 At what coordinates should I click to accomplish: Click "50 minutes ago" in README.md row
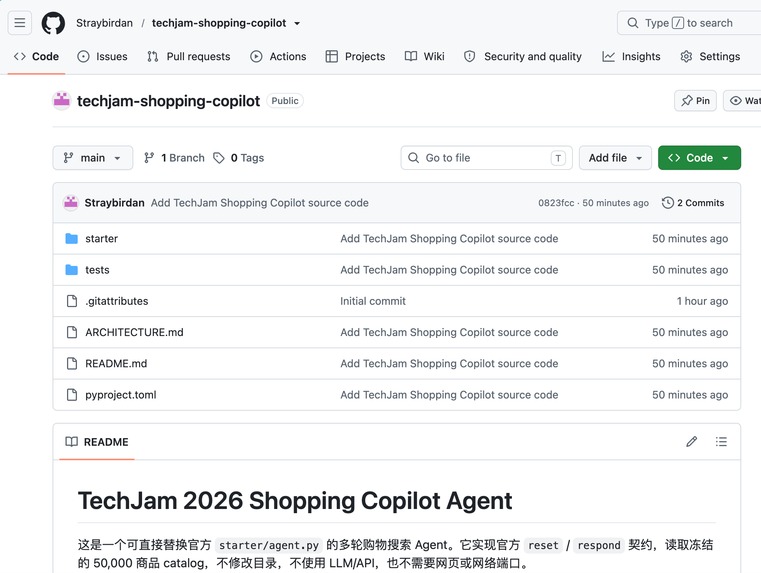pyautogui.click(x=690, y=363)
